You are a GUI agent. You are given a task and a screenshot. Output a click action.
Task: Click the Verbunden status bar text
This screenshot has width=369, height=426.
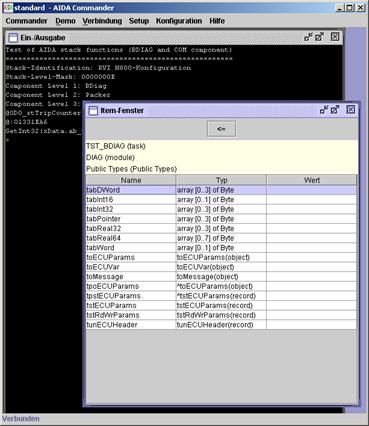pos(21,419)
